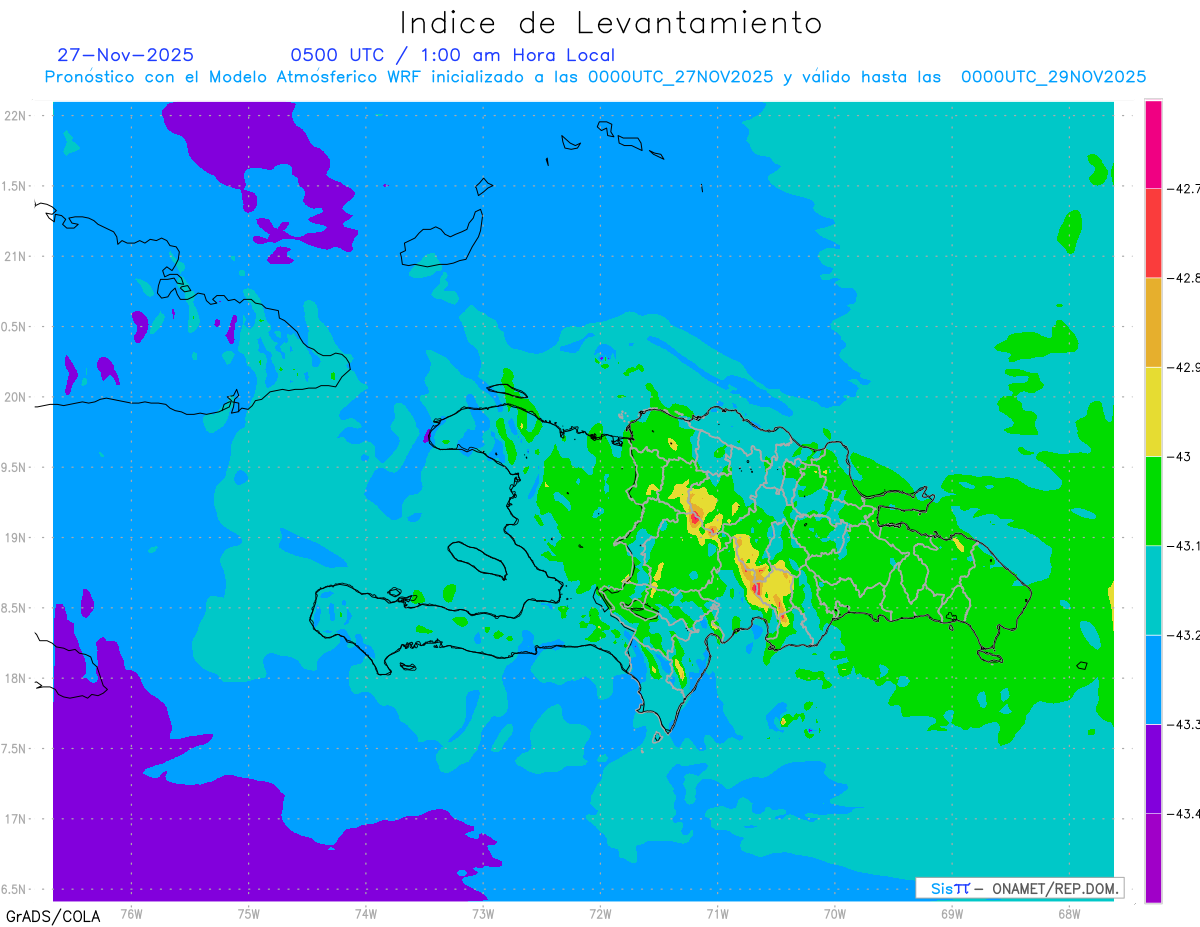This screenshot has height=927, width=1200.
Task: Click the legend value '-43.3'
Action: pyautogui.click(x=1184, y=724)
